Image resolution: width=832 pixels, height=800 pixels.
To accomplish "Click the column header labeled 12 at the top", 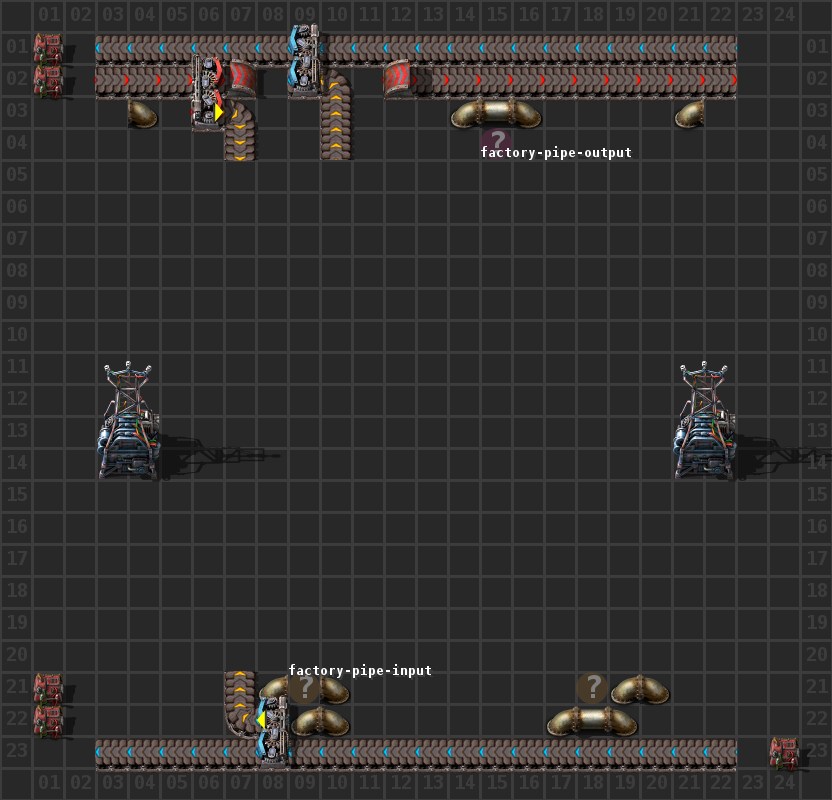I will (x=400, y=13).
